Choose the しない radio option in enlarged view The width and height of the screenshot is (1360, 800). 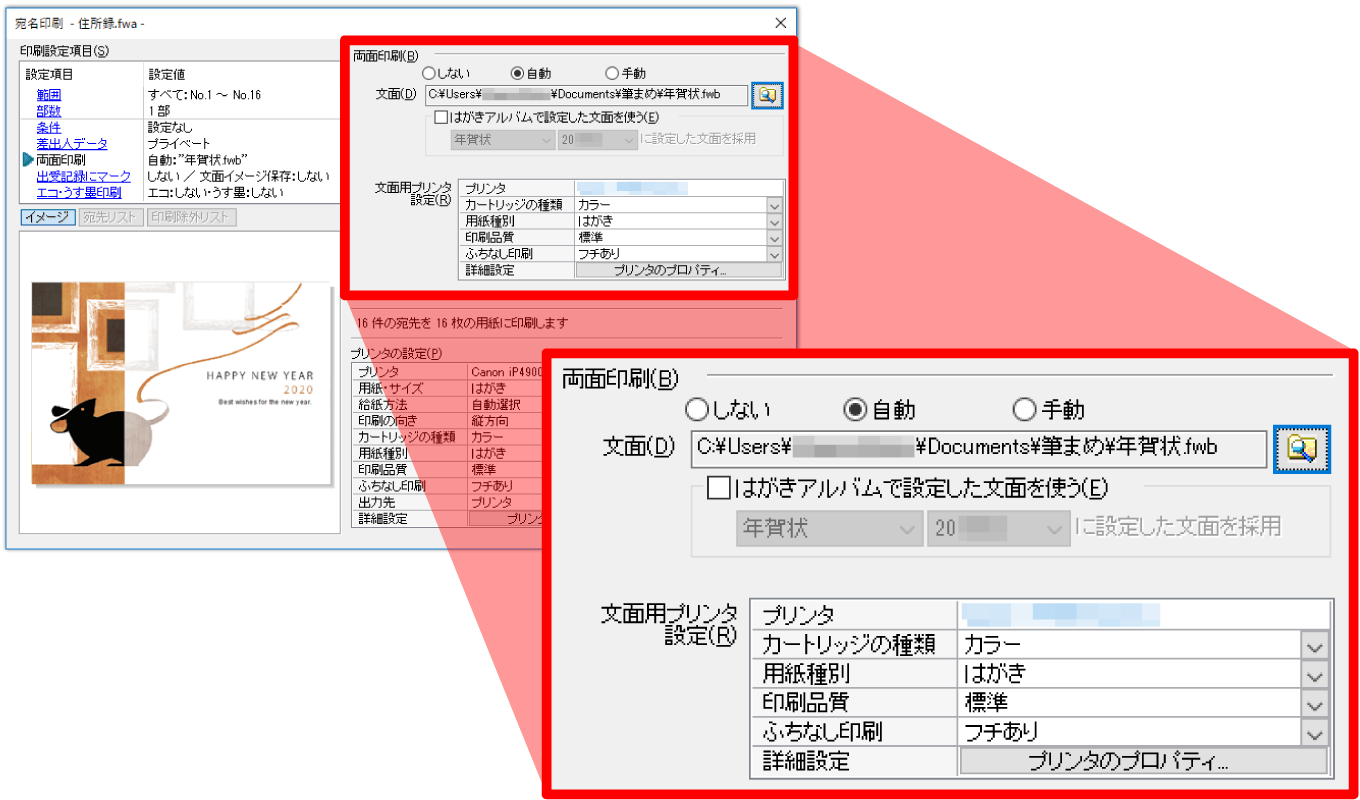pyautogui.click(x=696, y=410)
